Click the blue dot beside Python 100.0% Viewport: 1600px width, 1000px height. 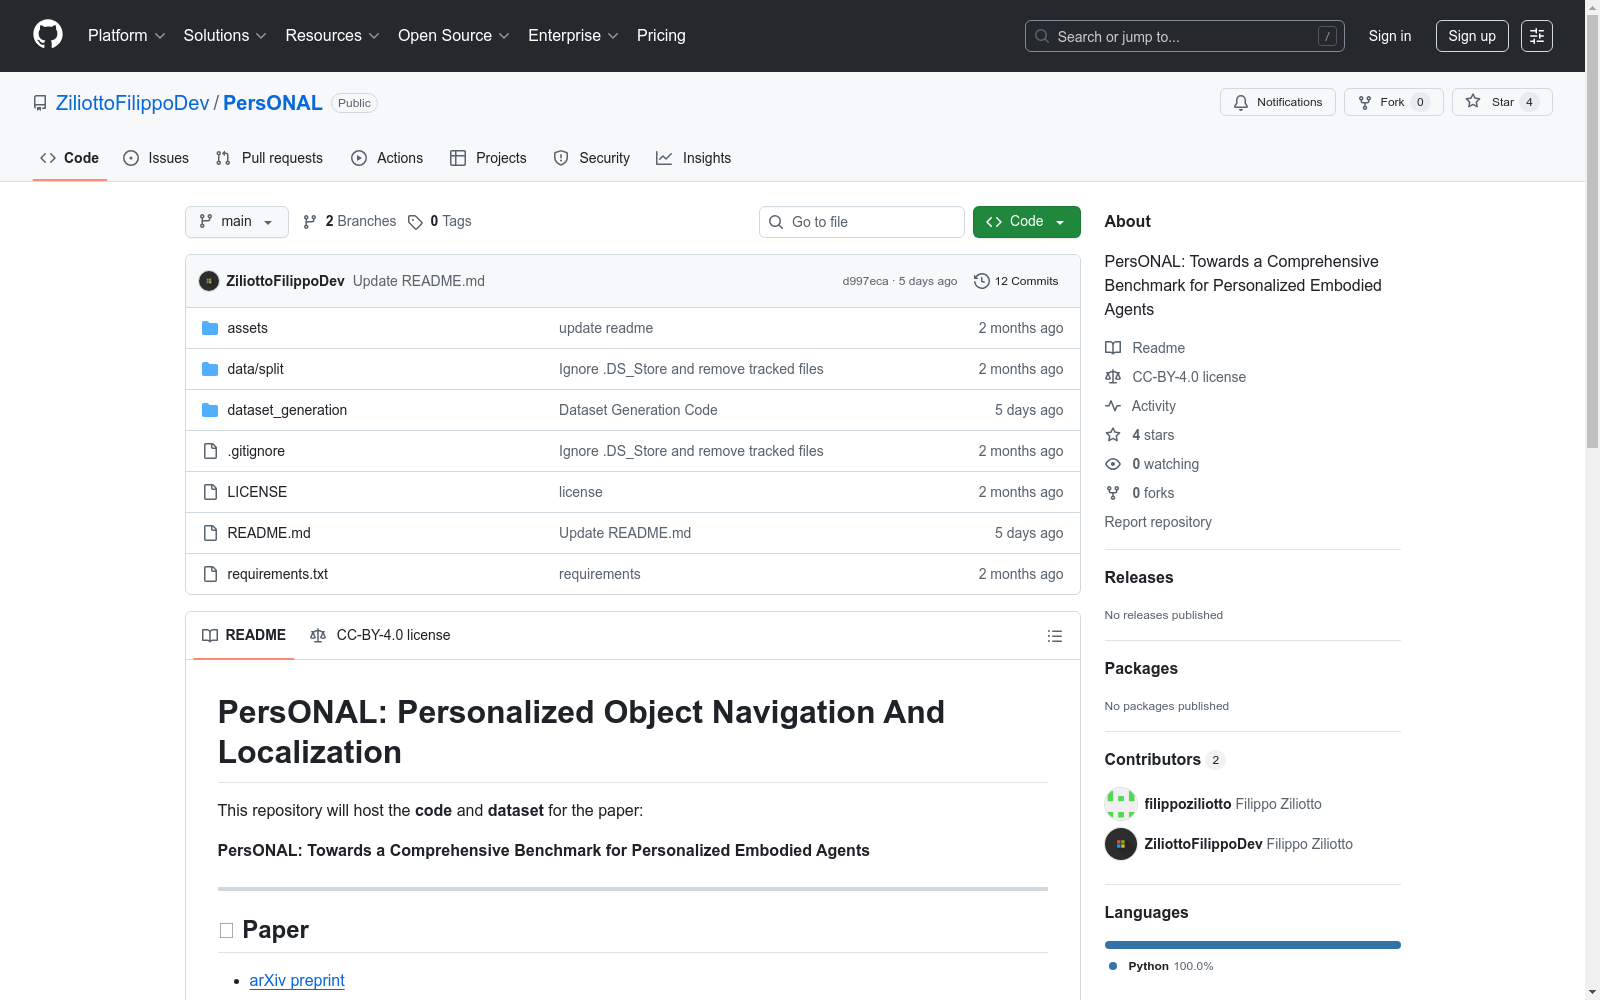point(1113,966)
